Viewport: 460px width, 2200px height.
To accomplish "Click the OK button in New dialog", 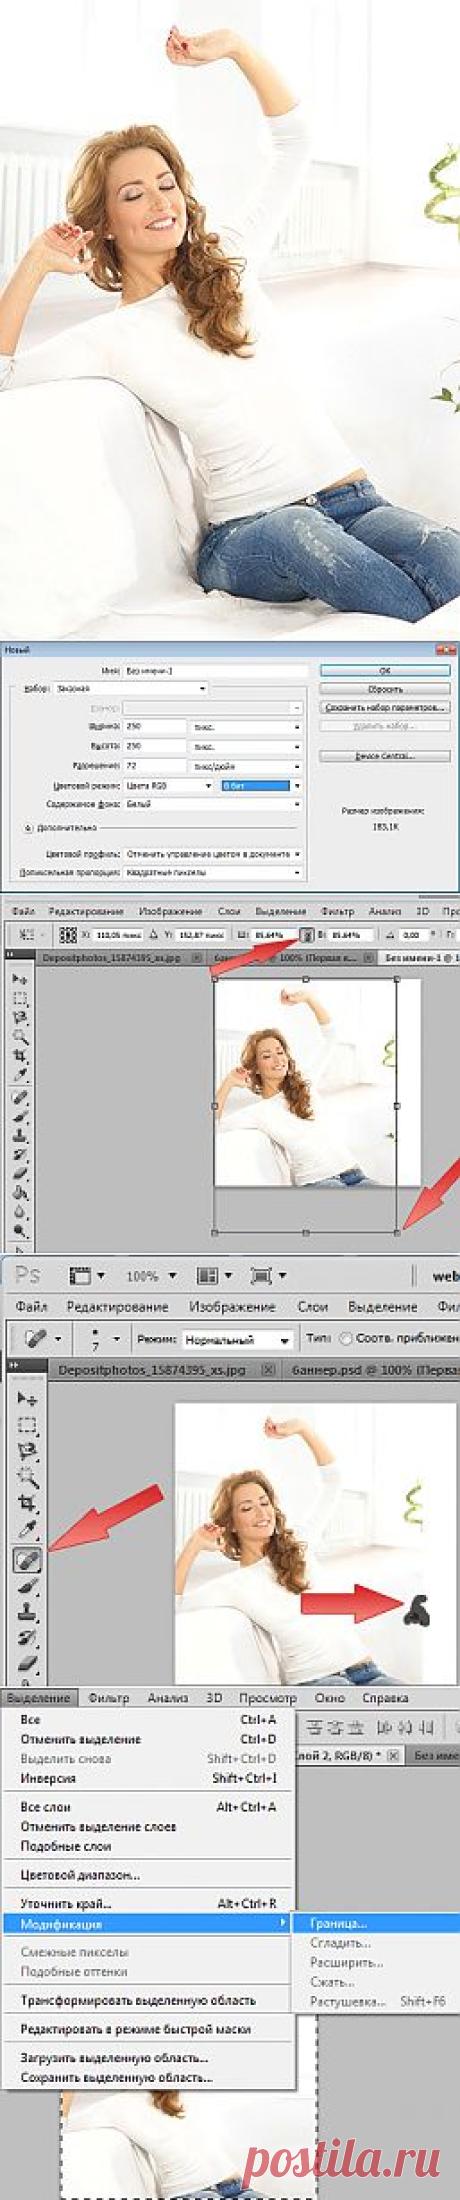I will coord(386,671).
